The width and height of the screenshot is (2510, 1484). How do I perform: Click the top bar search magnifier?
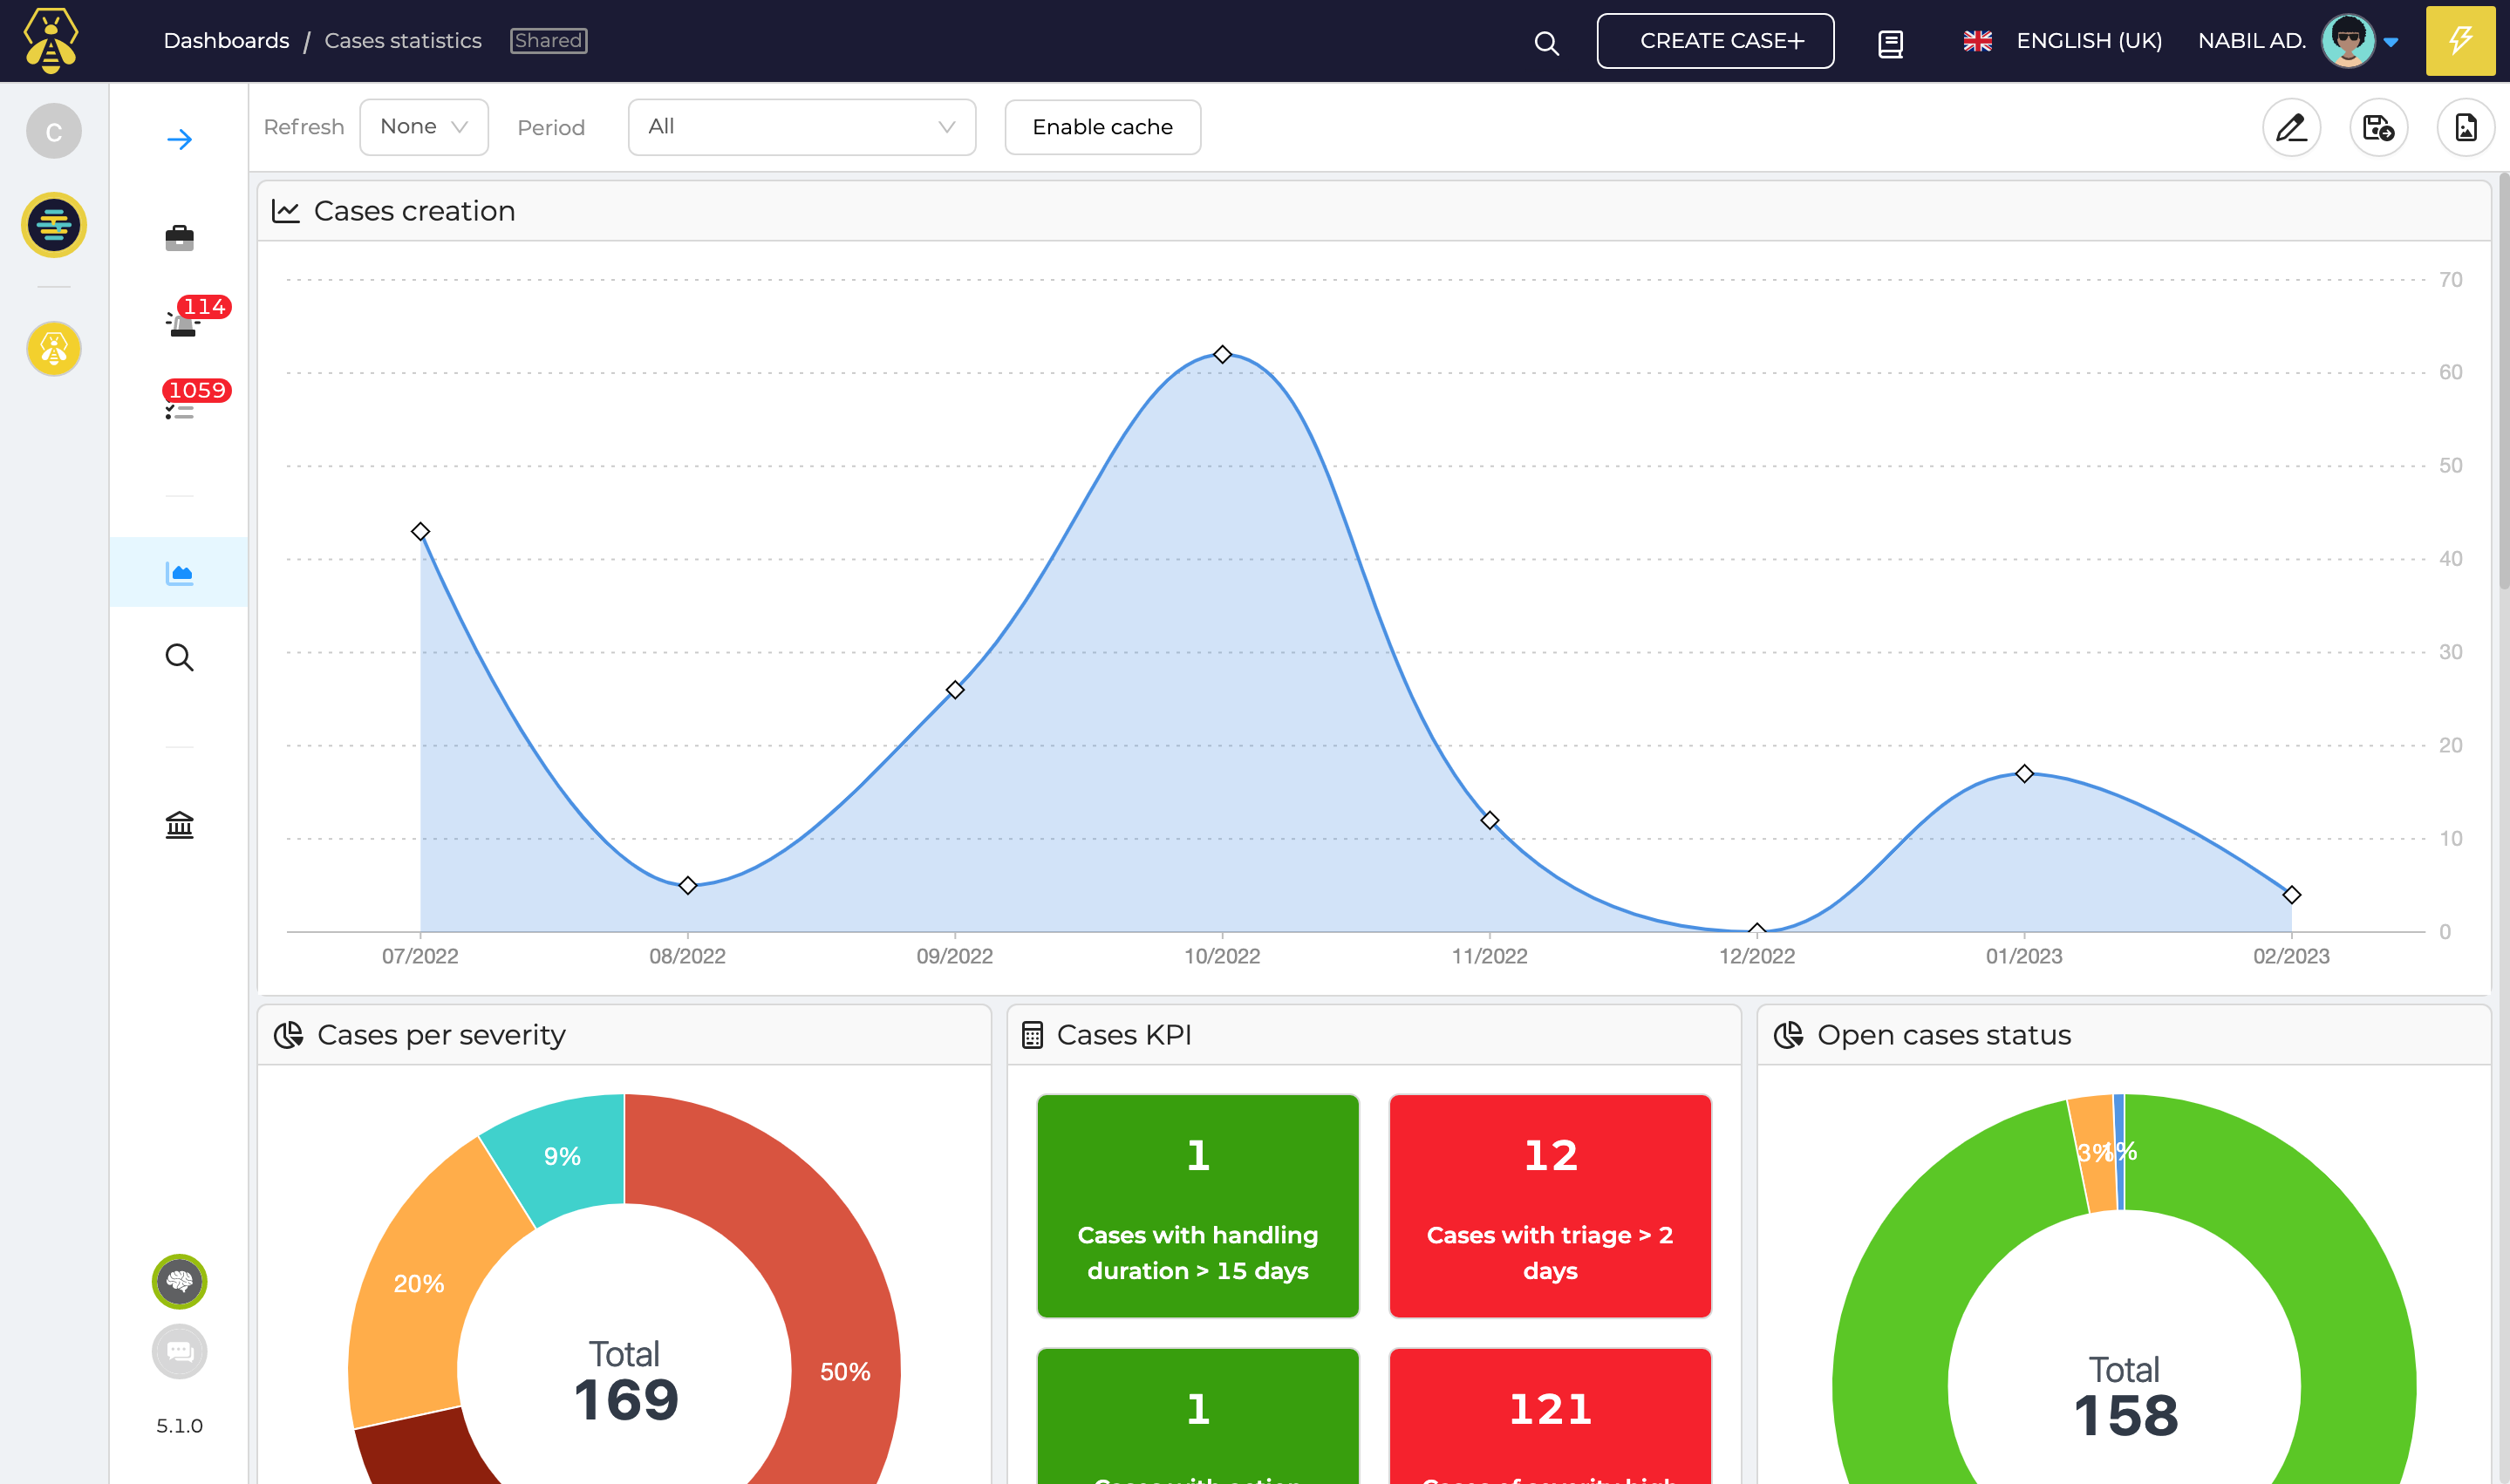tap(1546, 43)
